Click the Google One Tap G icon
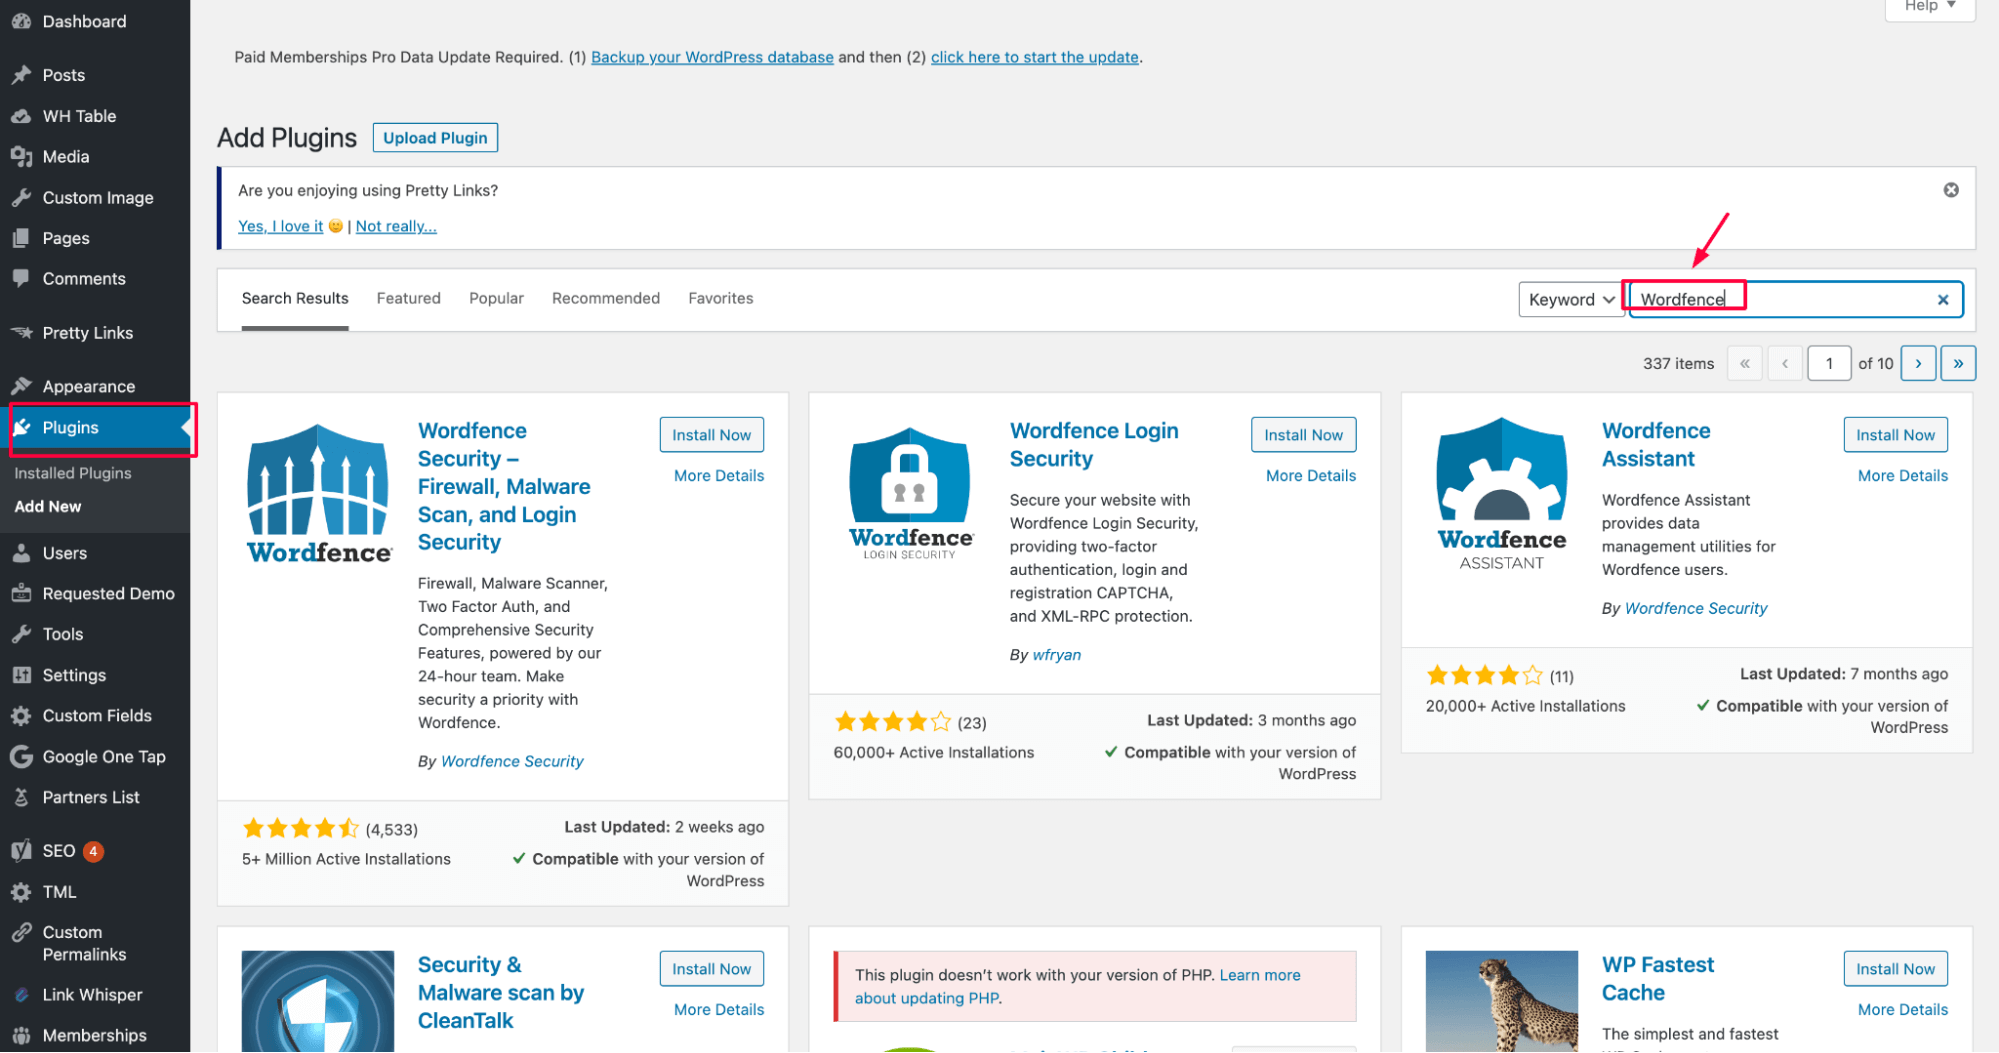1999x1053 pixels. point(21,756)
